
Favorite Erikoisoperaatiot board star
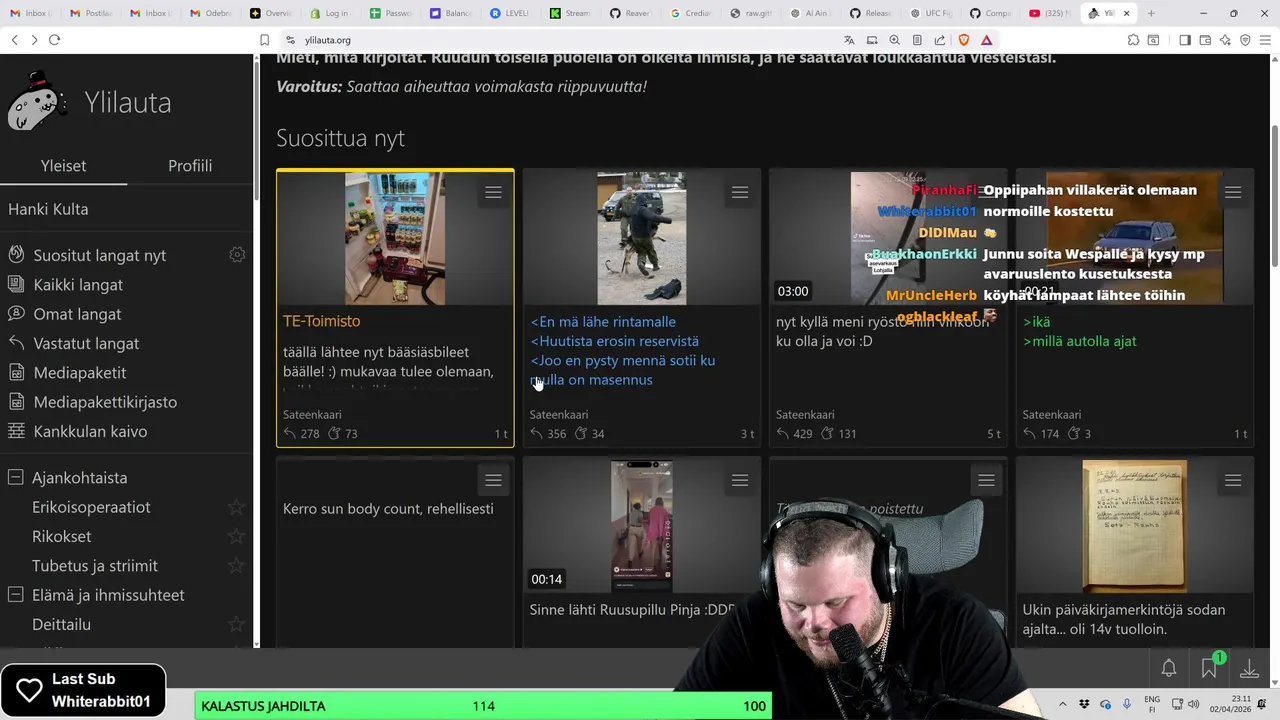tap(236, 507)
